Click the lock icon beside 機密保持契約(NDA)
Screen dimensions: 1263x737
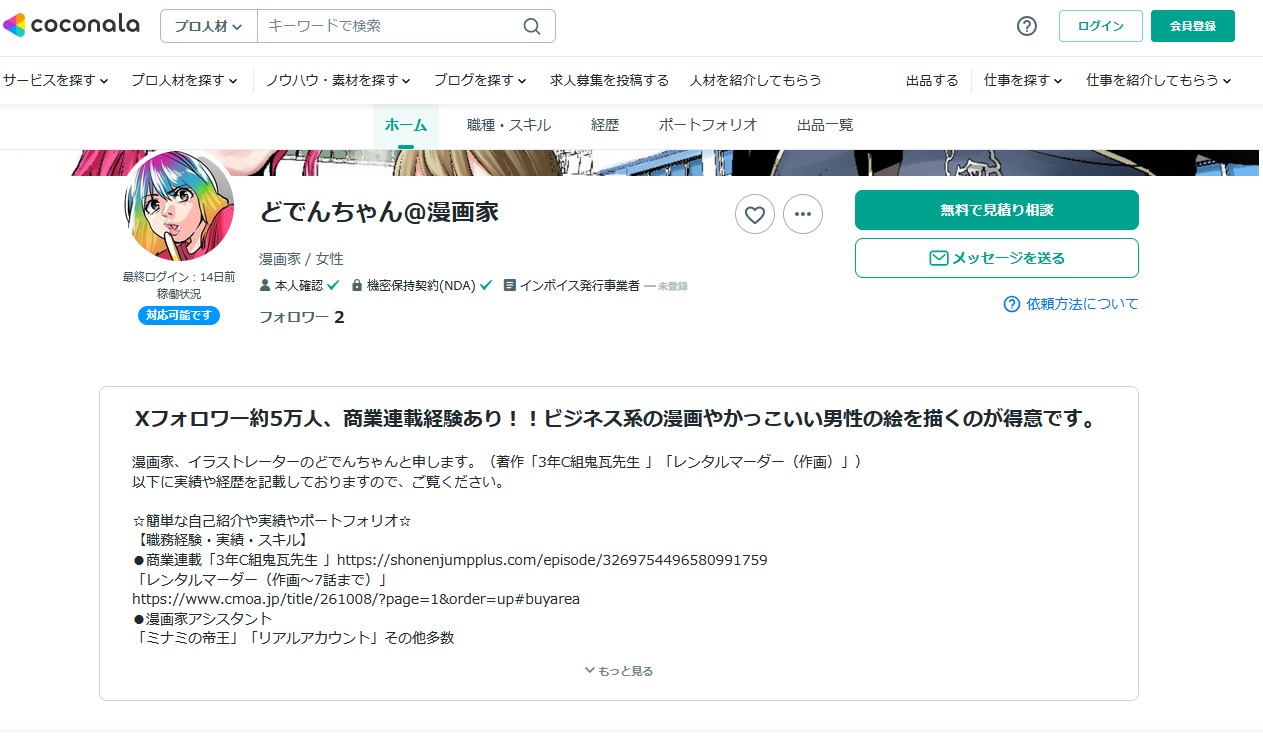point(357,286)
